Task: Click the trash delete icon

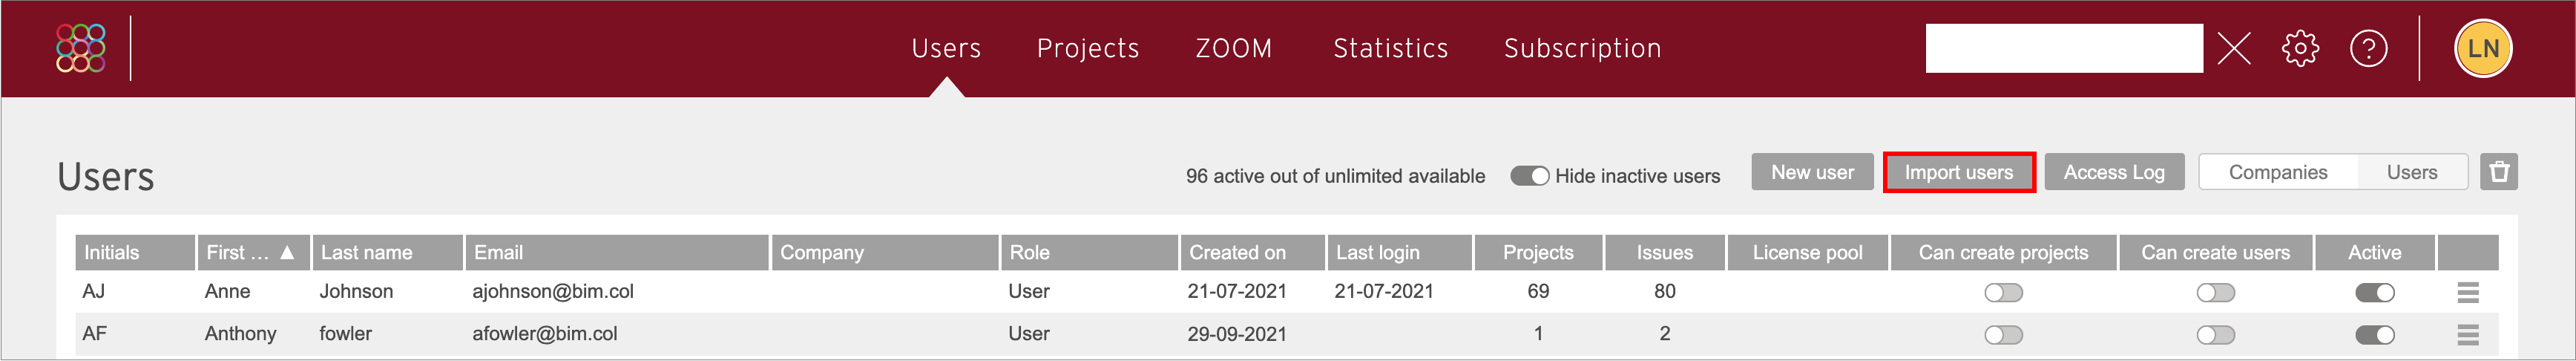Action: coord(2499,172)
